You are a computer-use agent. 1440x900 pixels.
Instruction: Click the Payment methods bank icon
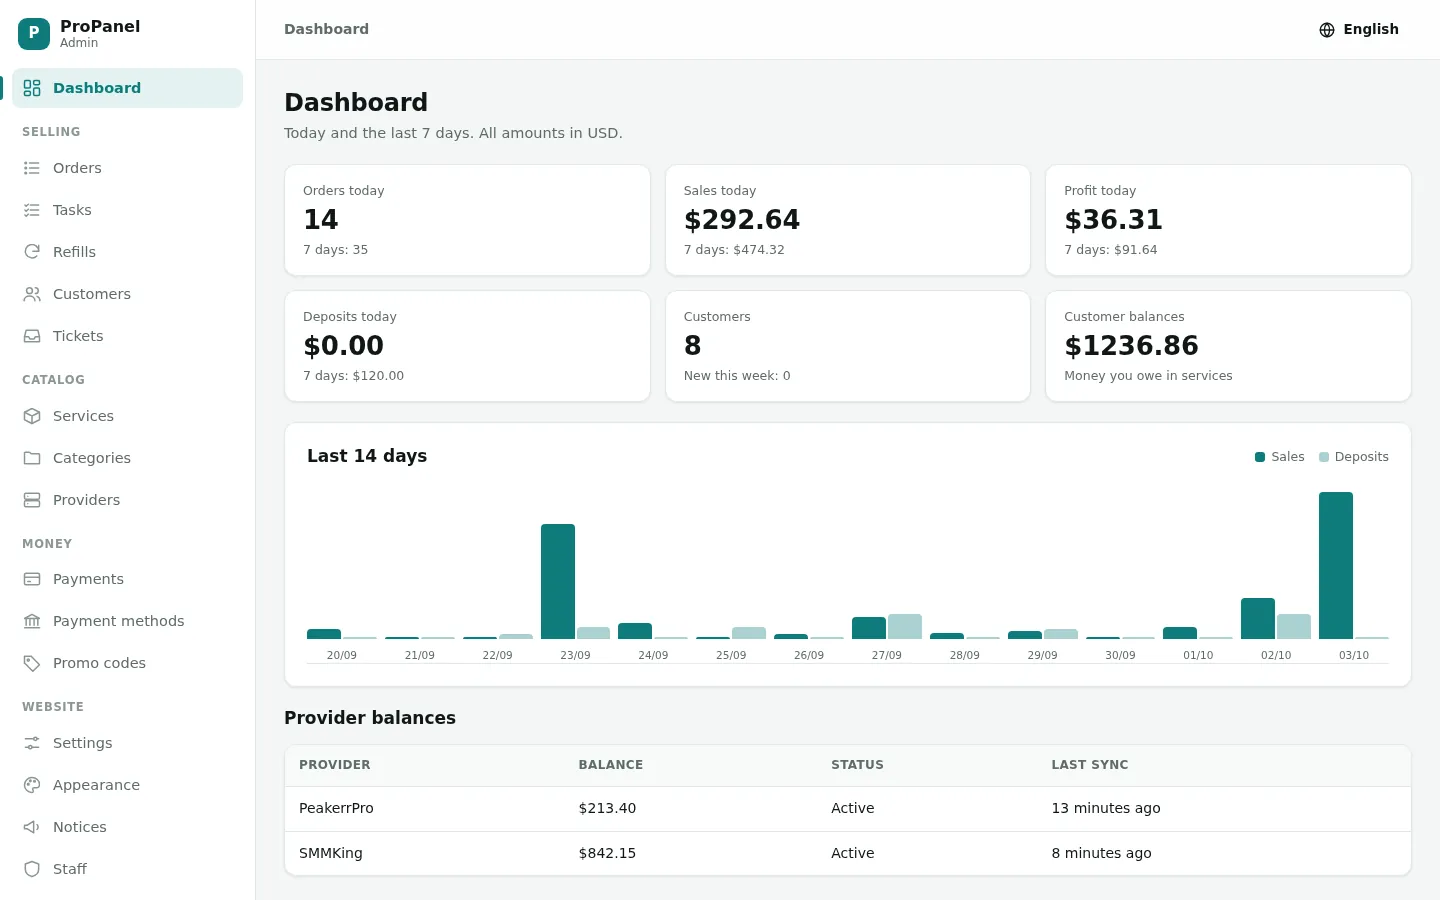[32, 621]
